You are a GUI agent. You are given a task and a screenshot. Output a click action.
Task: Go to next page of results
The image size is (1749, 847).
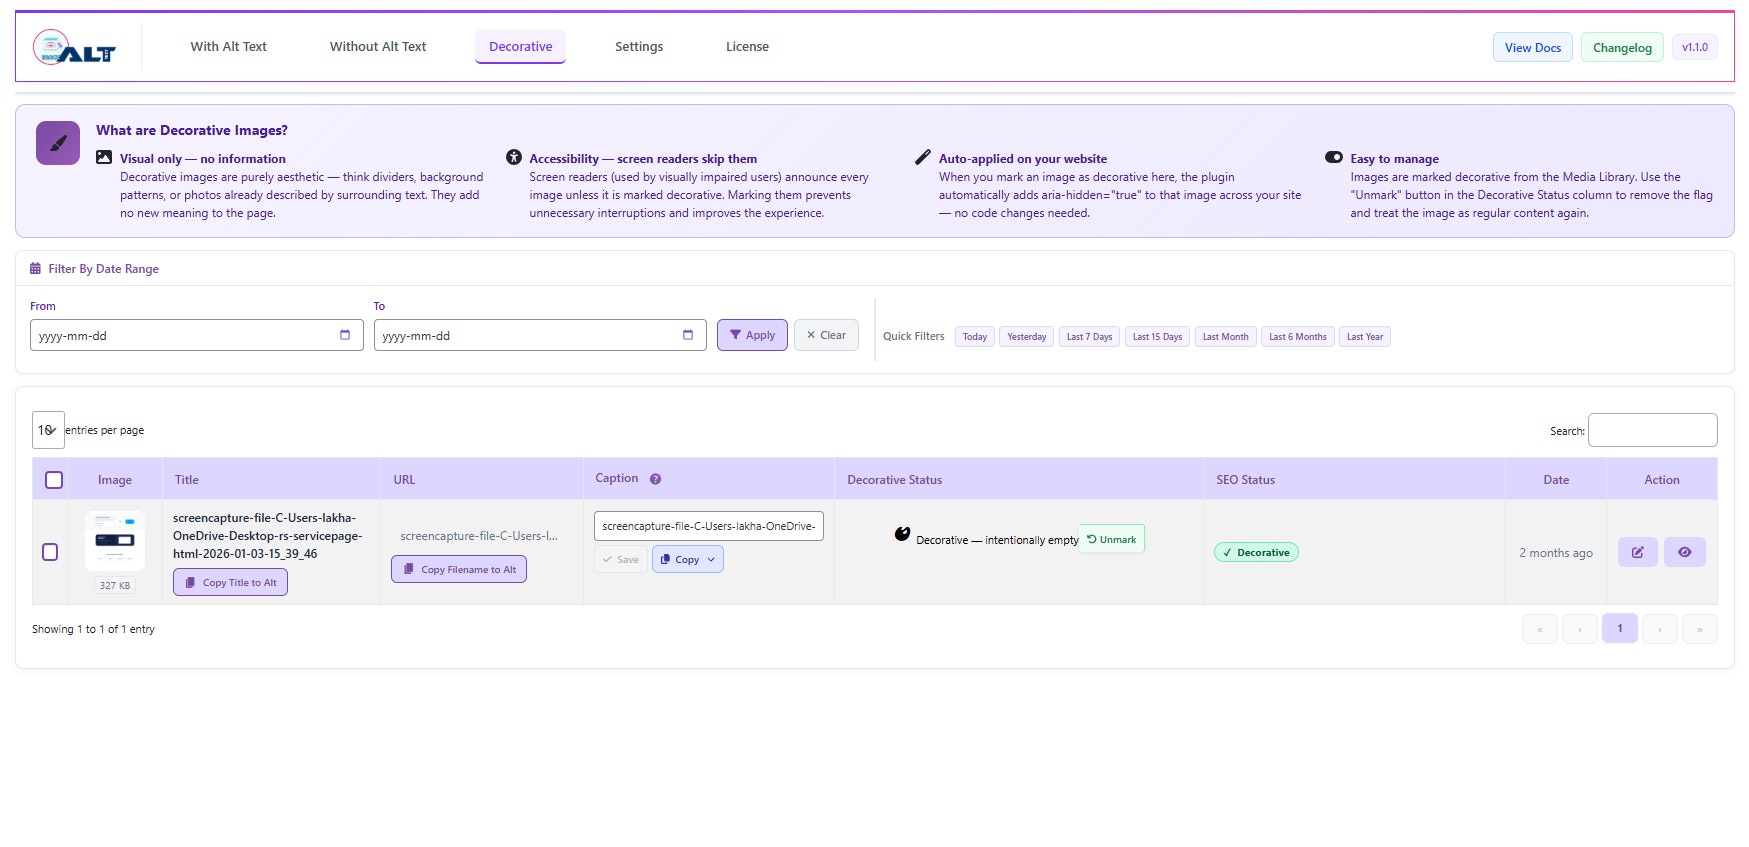coord(1660,629)
